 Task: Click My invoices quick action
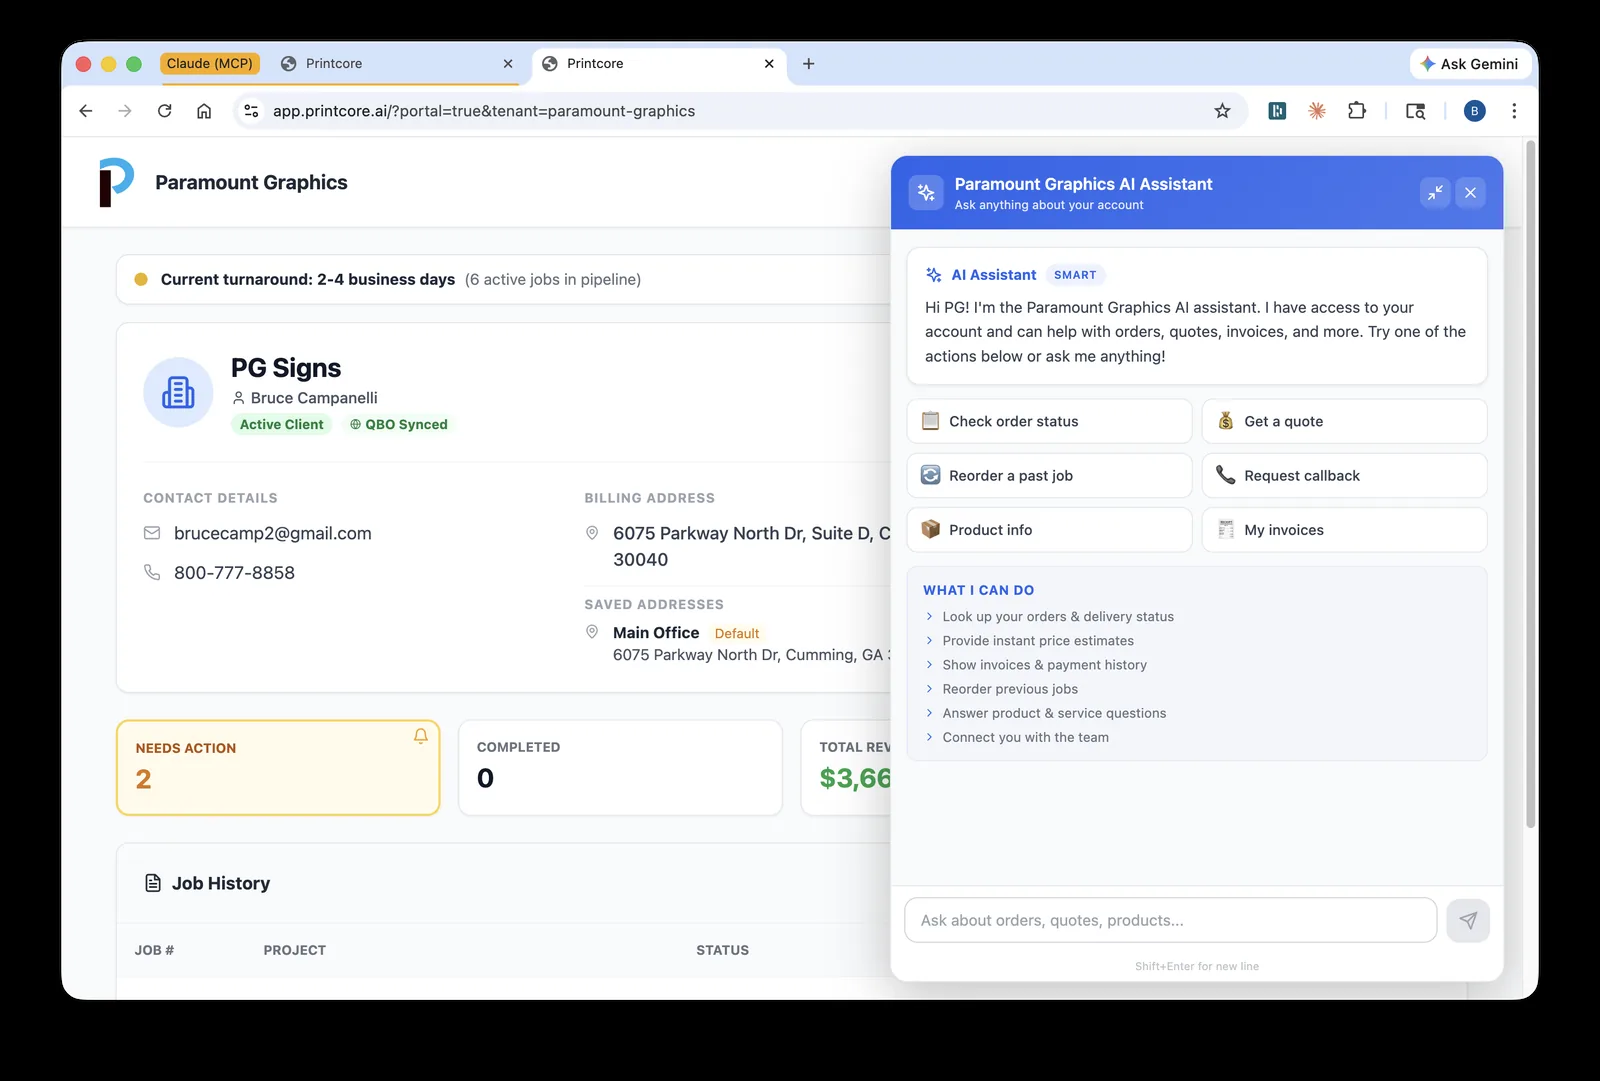coord(1344,530)
